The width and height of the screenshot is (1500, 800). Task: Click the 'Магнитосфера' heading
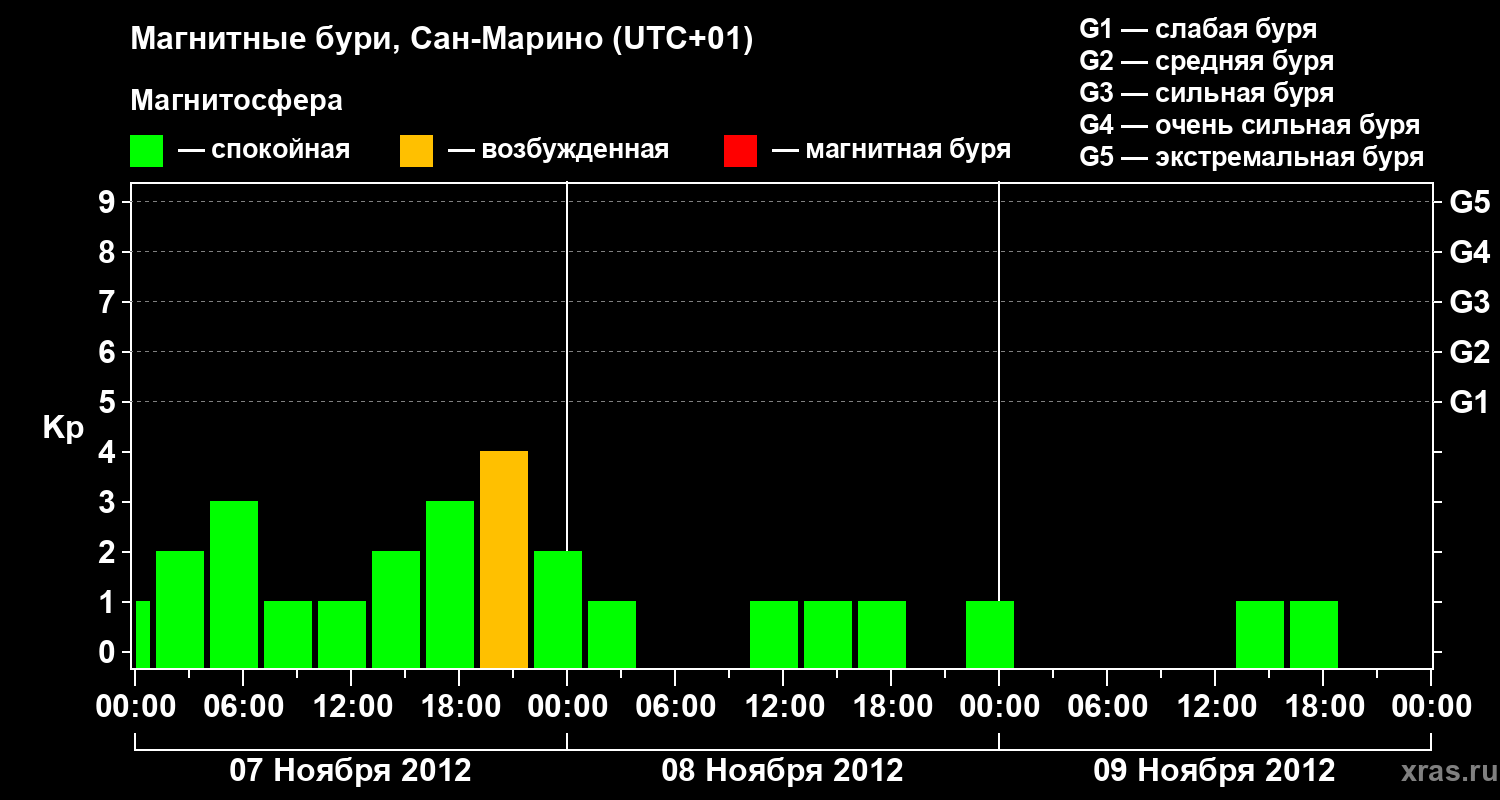click(x=237, y=101)
